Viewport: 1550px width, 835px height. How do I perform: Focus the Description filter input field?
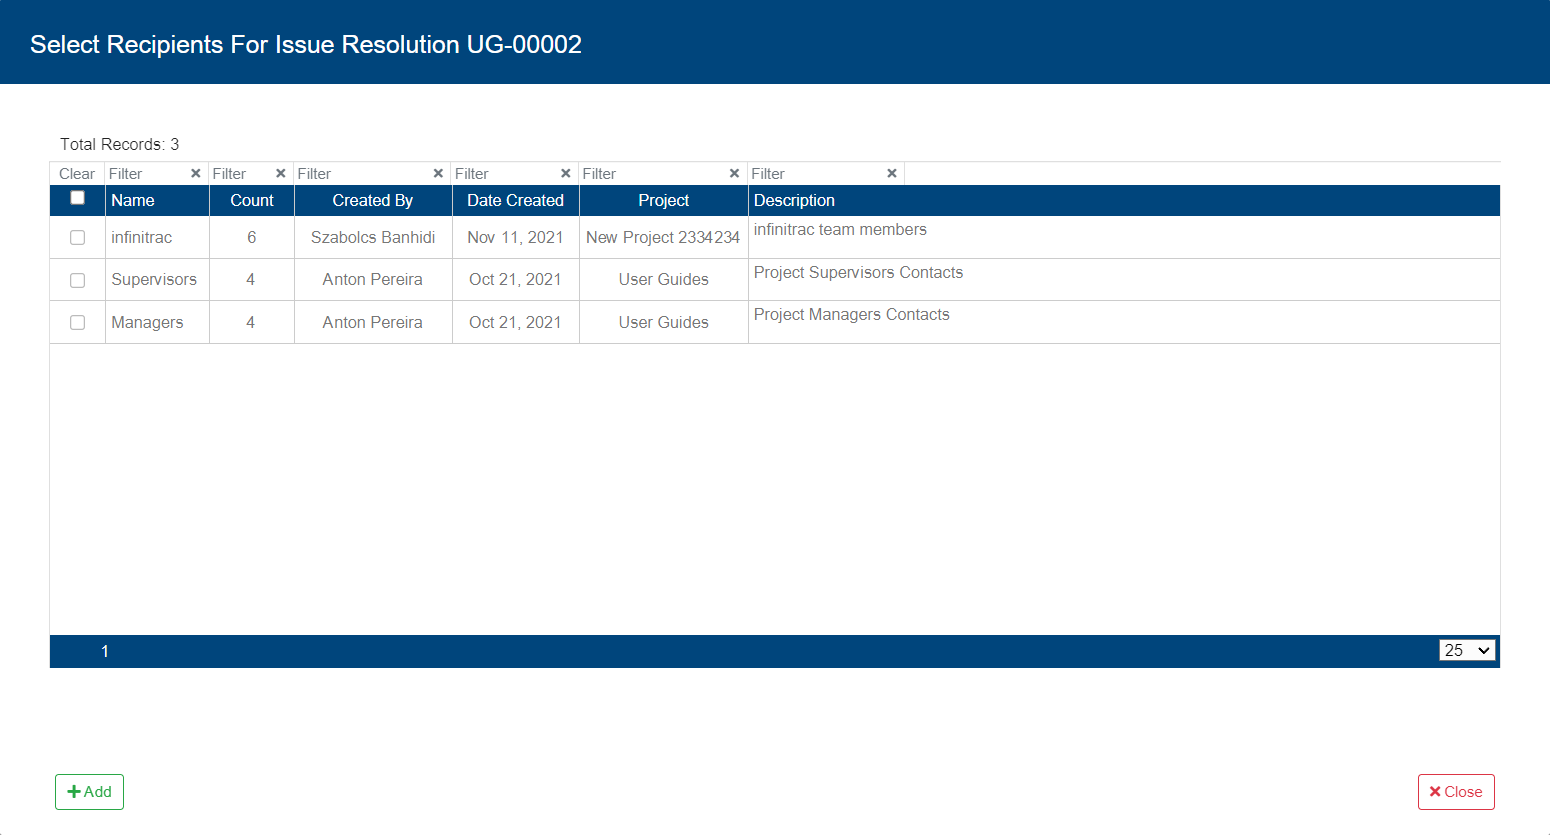tap(817, 174)
